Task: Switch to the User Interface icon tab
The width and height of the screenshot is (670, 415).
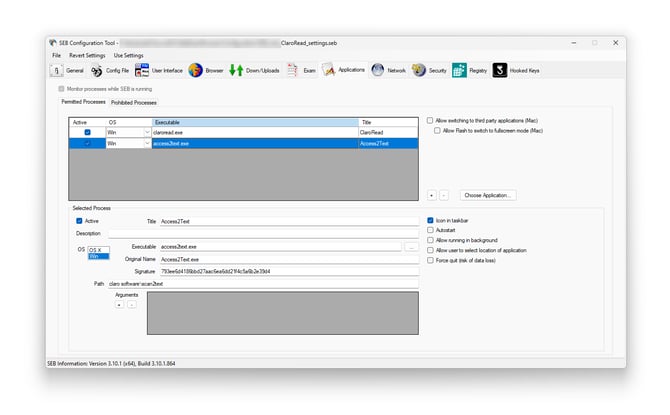Action: 142,70
